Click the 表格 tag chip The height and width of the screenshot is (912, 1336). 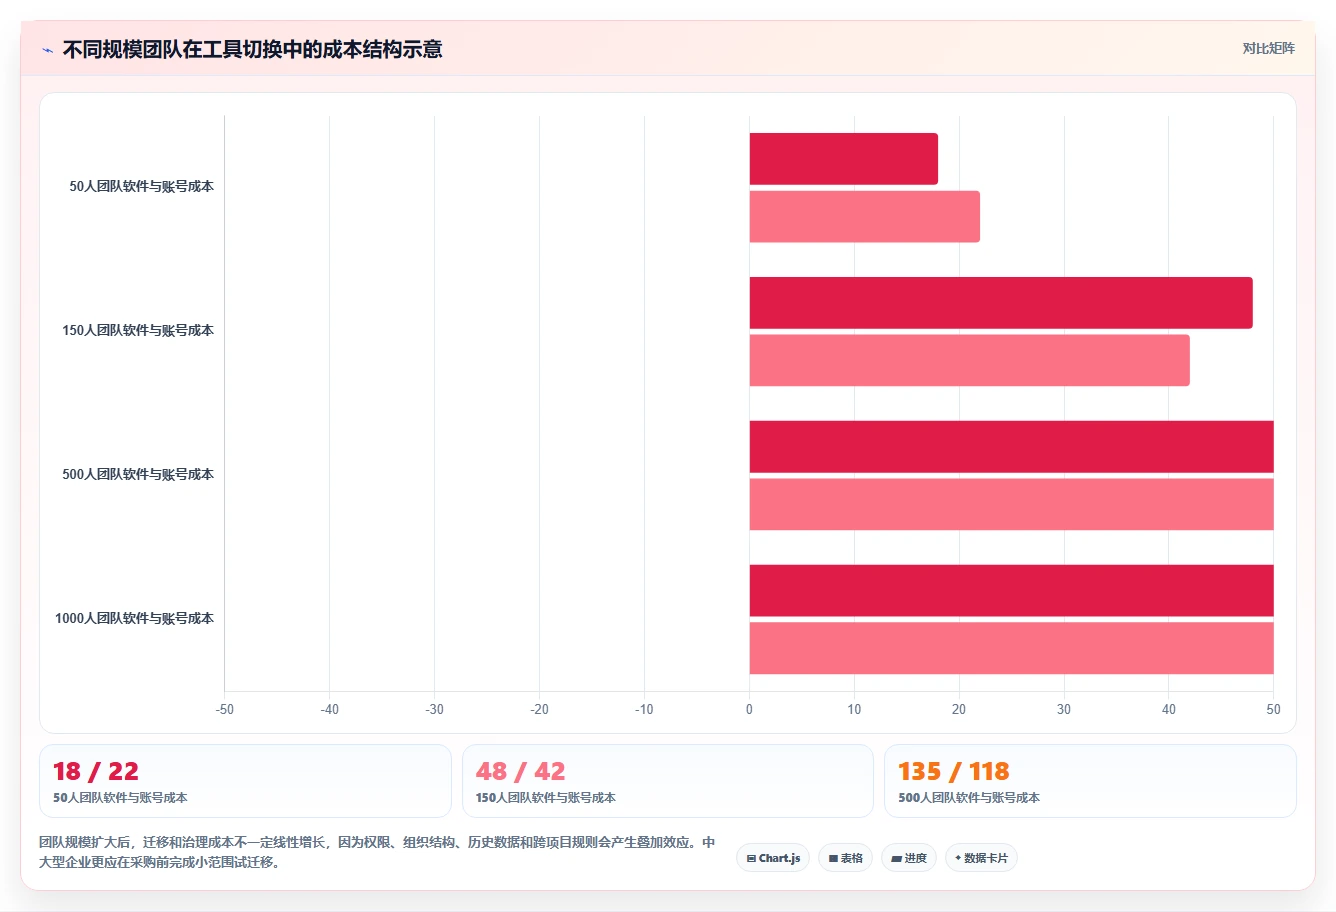pyautogui.click(x=846, y=858)
